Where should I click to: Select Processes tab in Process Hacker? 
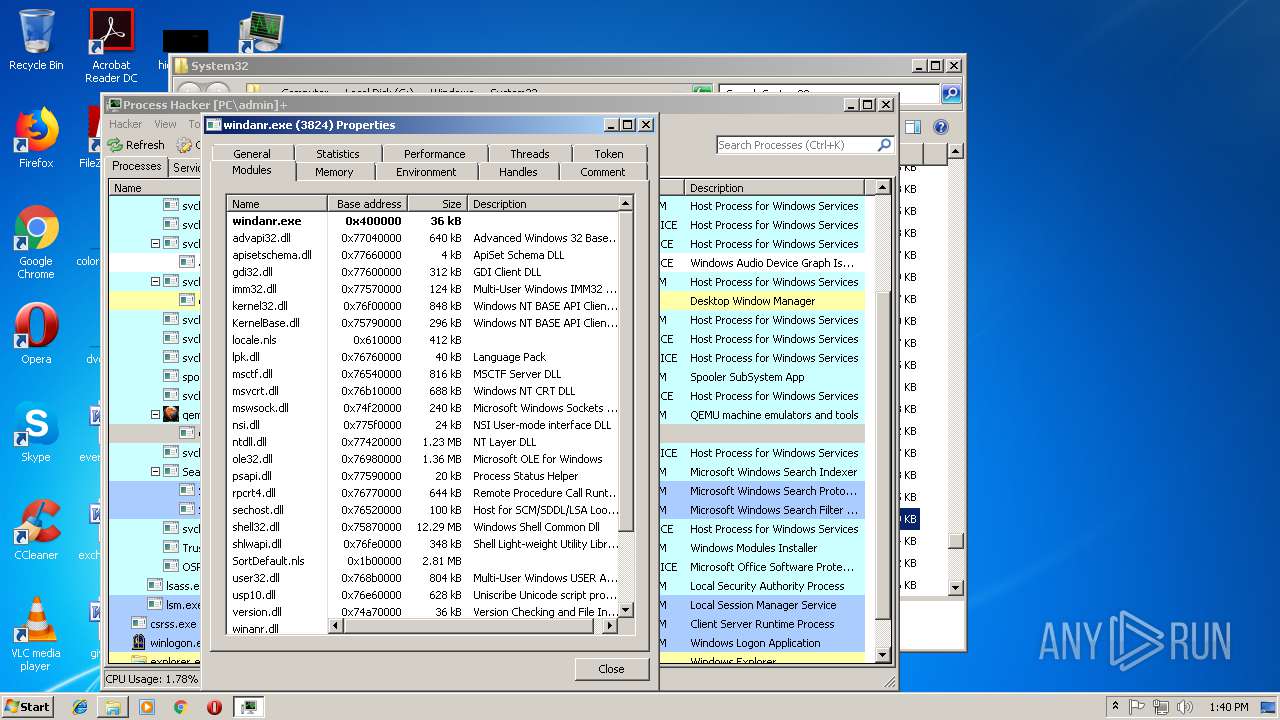(x=137, y=167)
